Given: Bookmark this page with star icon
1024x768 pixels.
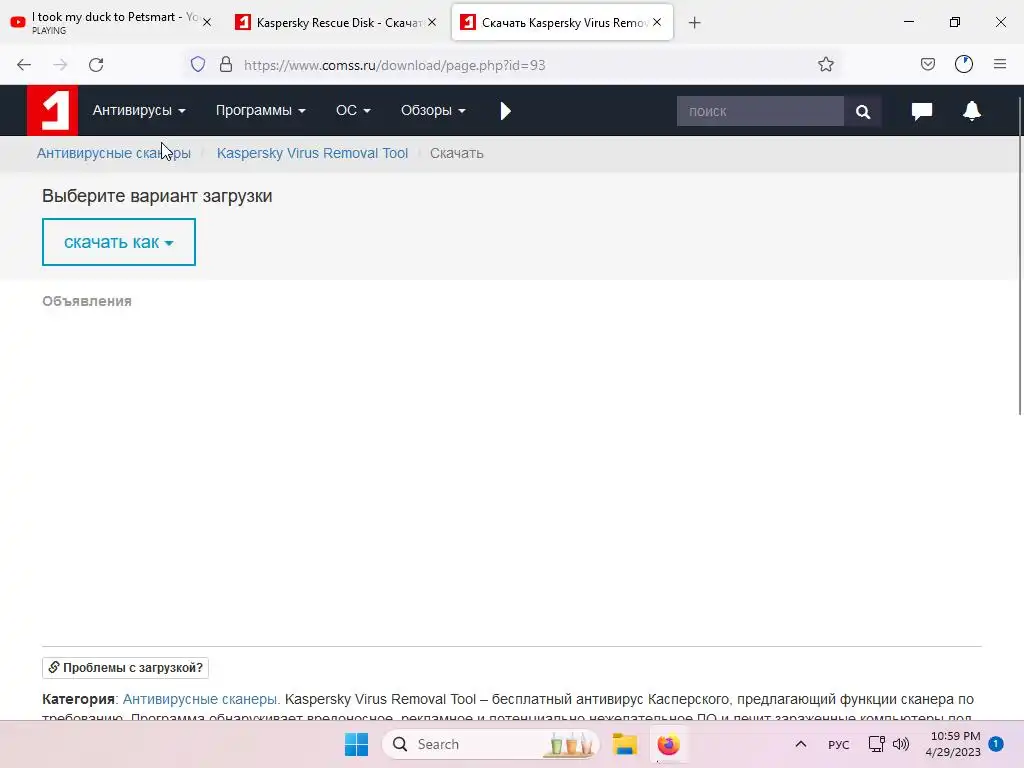Looking at the screenshot, I should tap(826, 65).
